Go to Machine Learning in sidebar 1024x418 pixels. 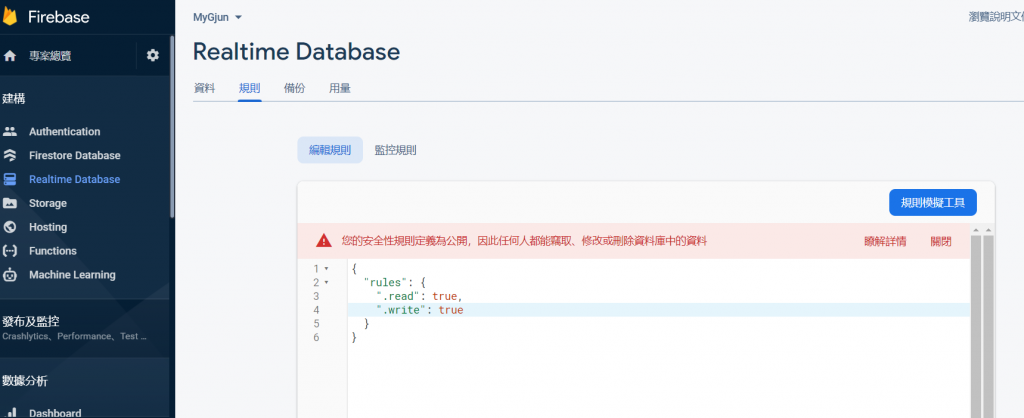point(72,275)
